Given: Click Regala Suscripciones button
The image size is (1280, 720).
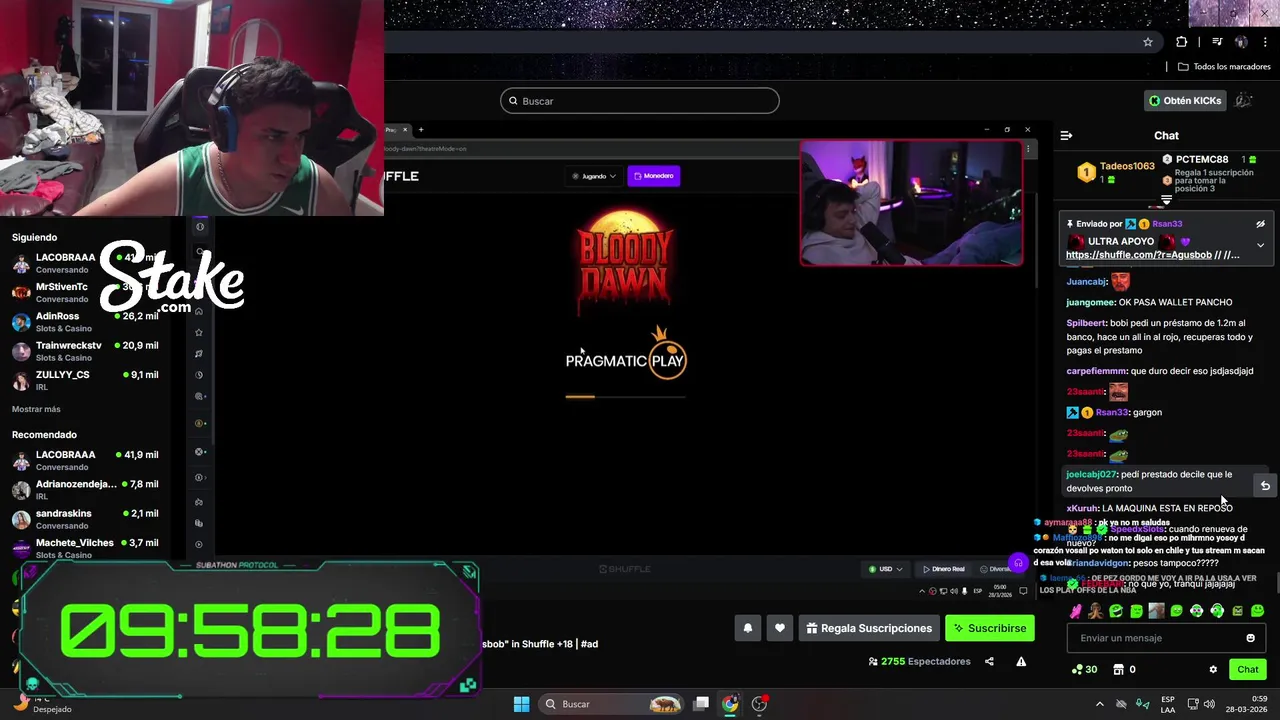Looking at the screenshot, I should [868, 628].
